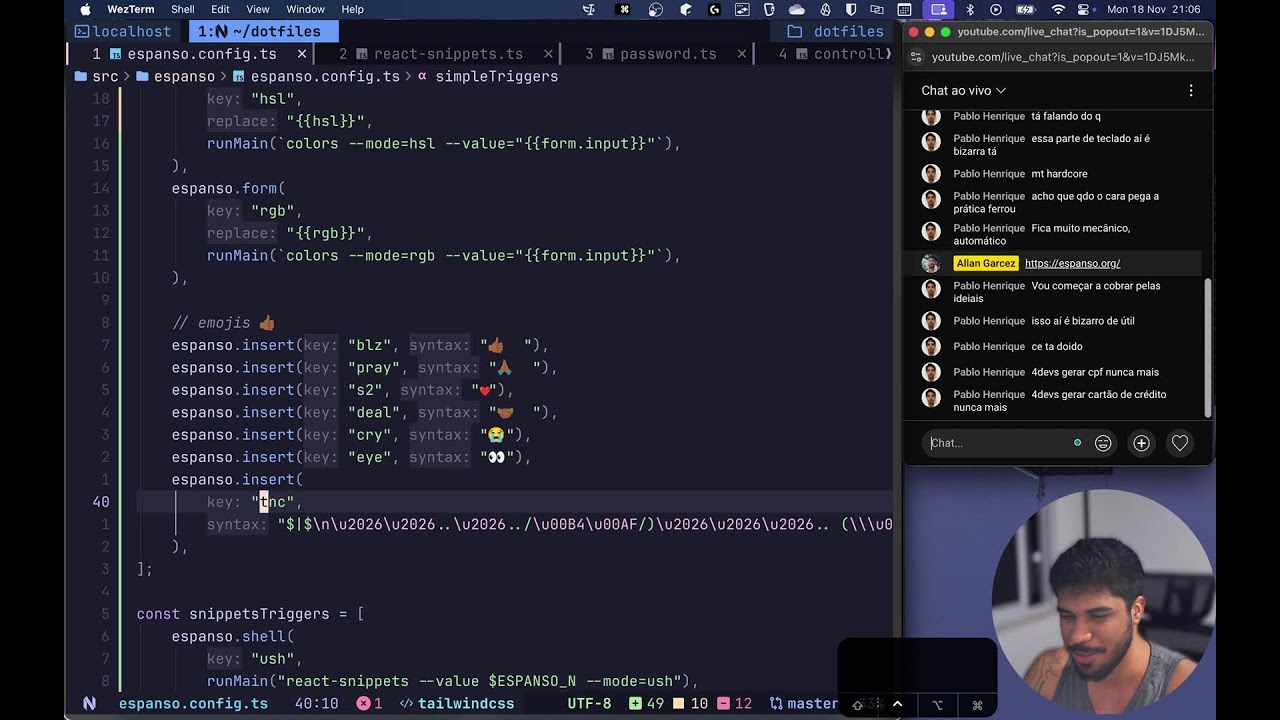Click the "blz" key string in code
Image resolution: width=1280 pixels, height=720 pixels.
370,345
